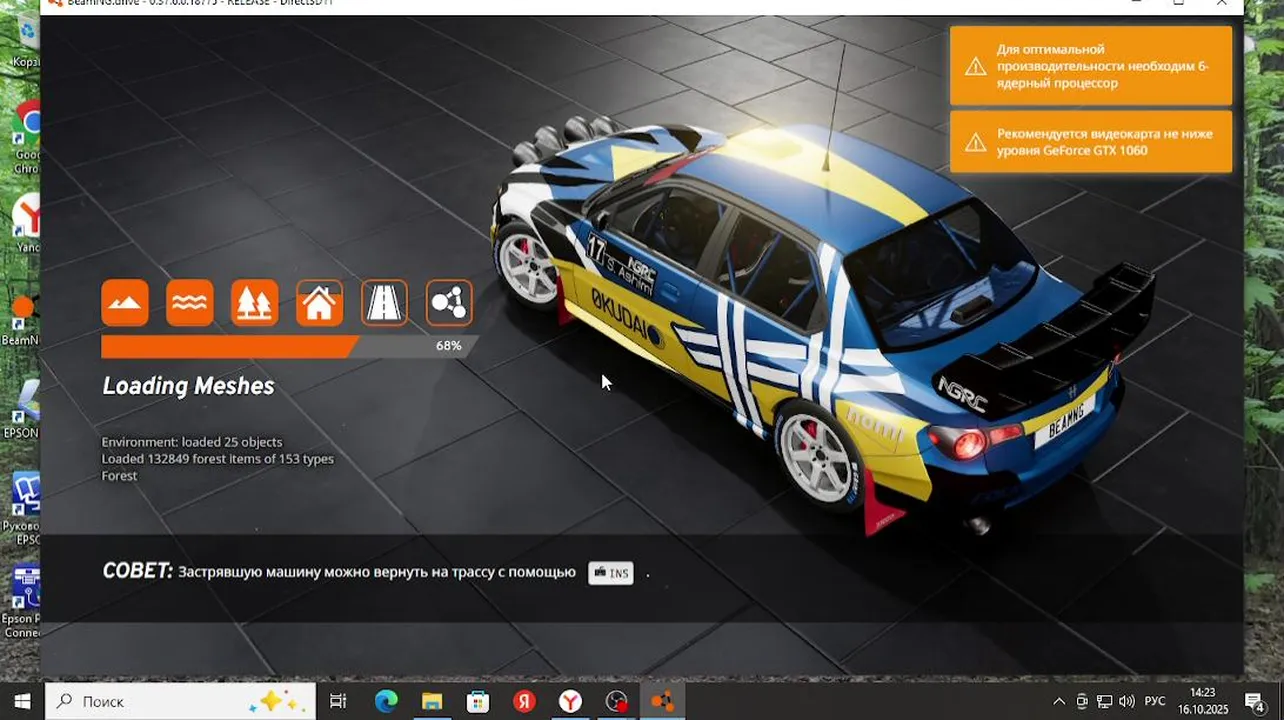Launch Microsoft Edge from taskbar
The image size is (1284, 720).
click(386, 701)
